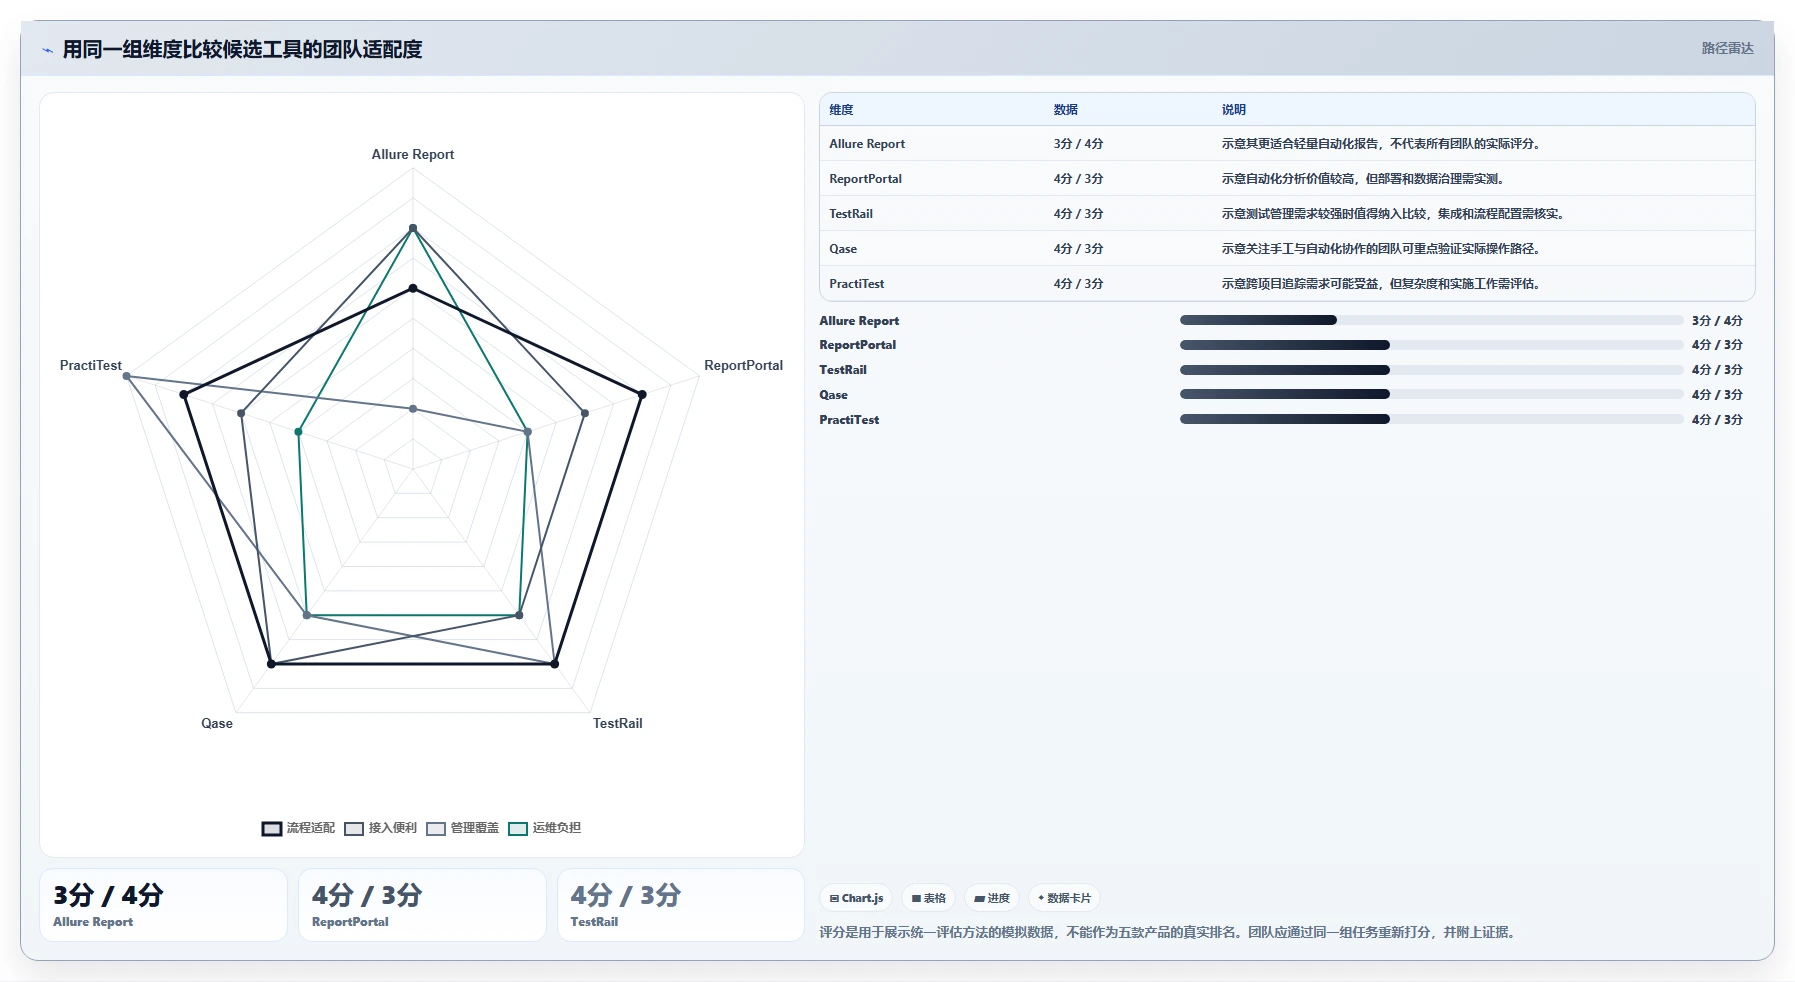This screenshot has height=982, width=1795.
Task: Click the note 示意自动化分析价值较高
Action: tap(1365, 179)
